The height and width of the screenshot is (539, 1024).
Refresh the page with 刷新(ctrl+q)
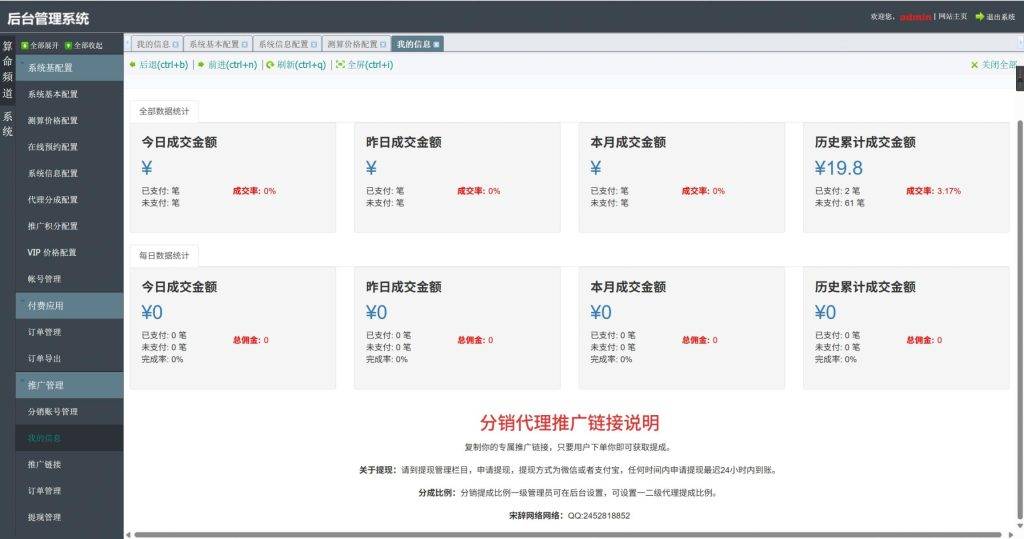click(296, 65)
